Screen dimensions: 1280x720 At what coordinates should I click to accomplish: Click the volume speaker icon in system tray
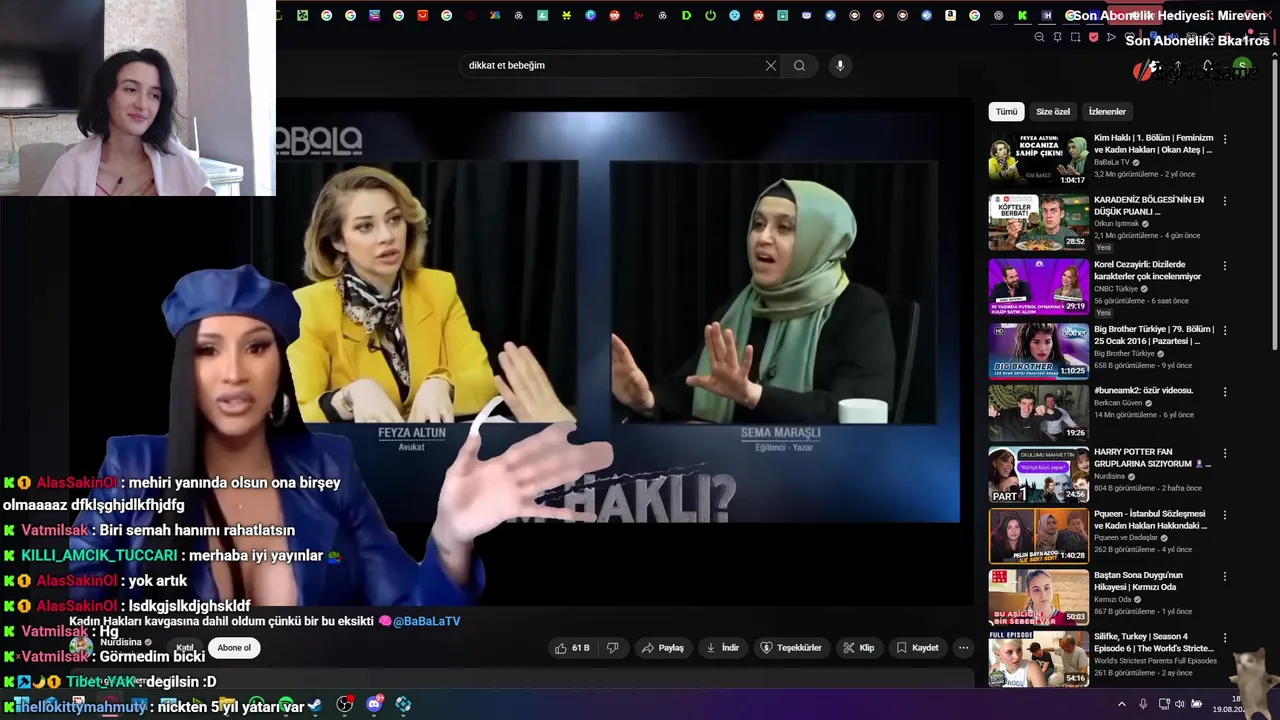(1179, 704)
